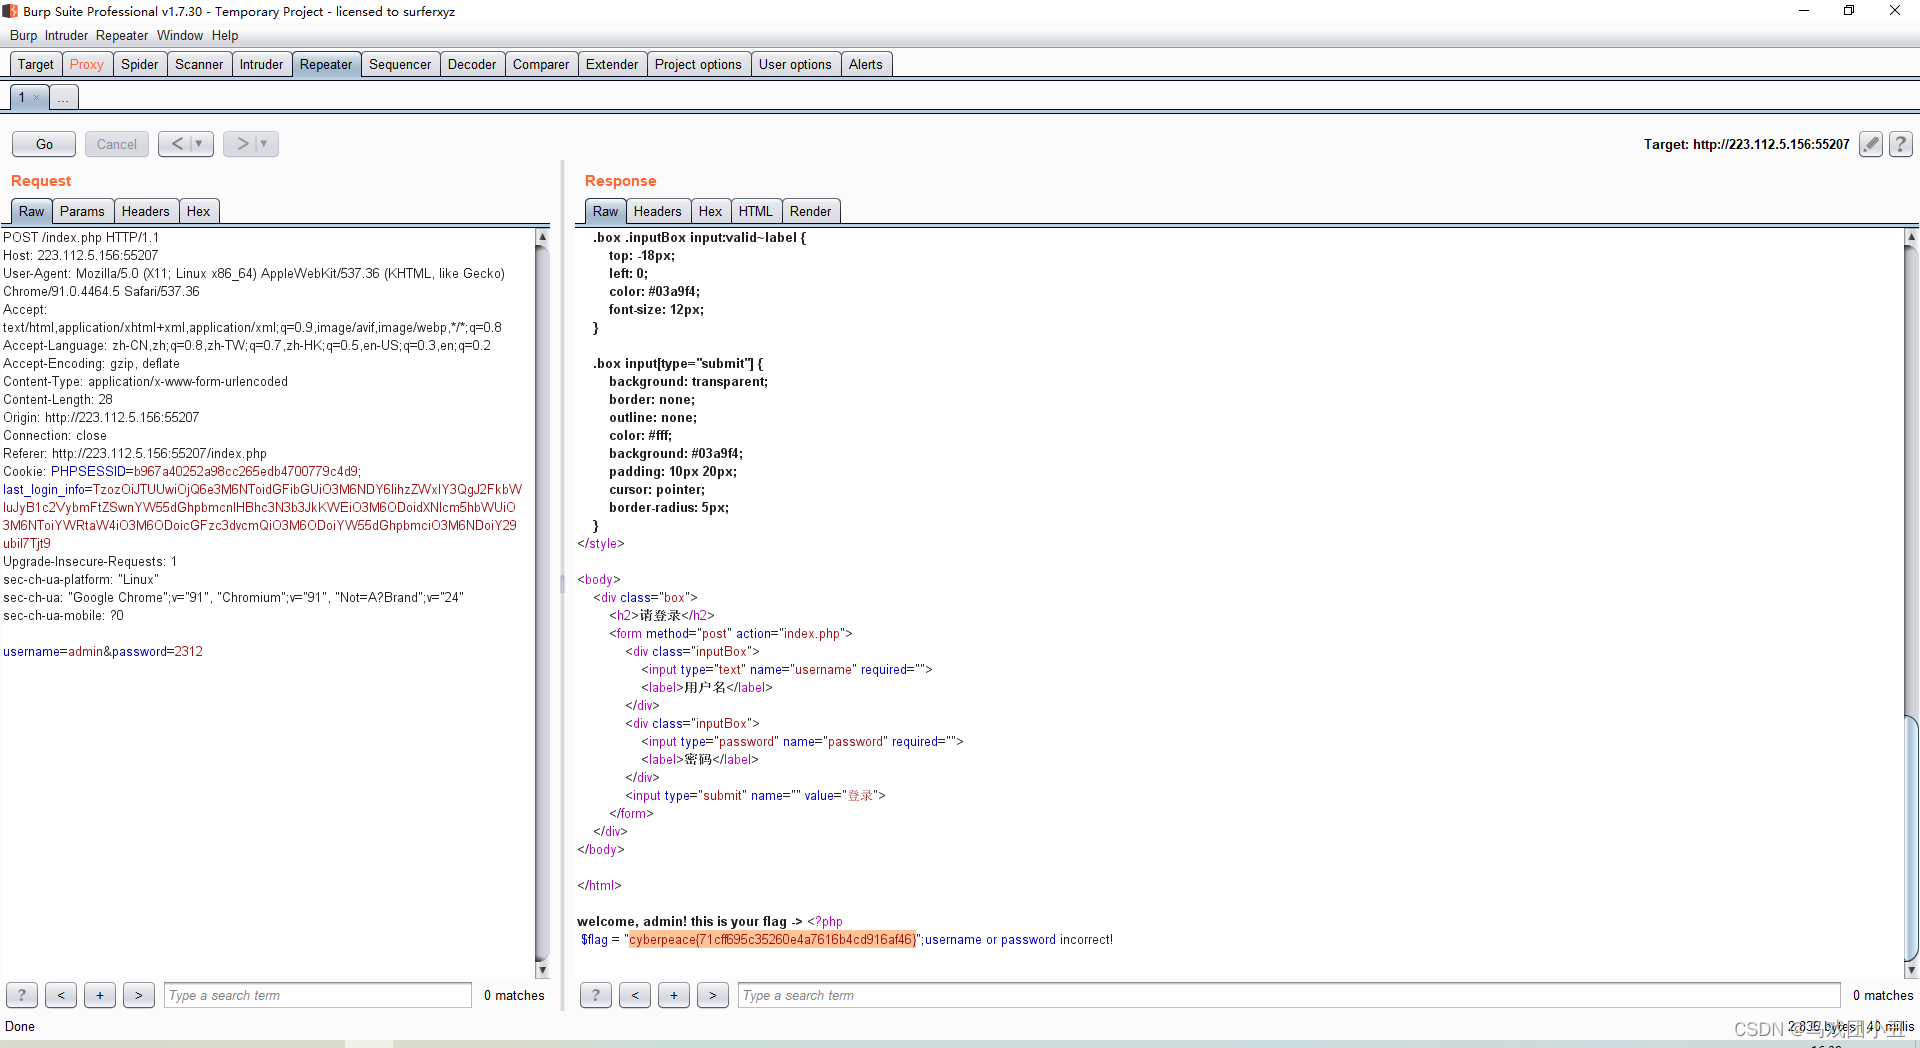Open the Repeater help question-mark icon

coord(1901,144)
